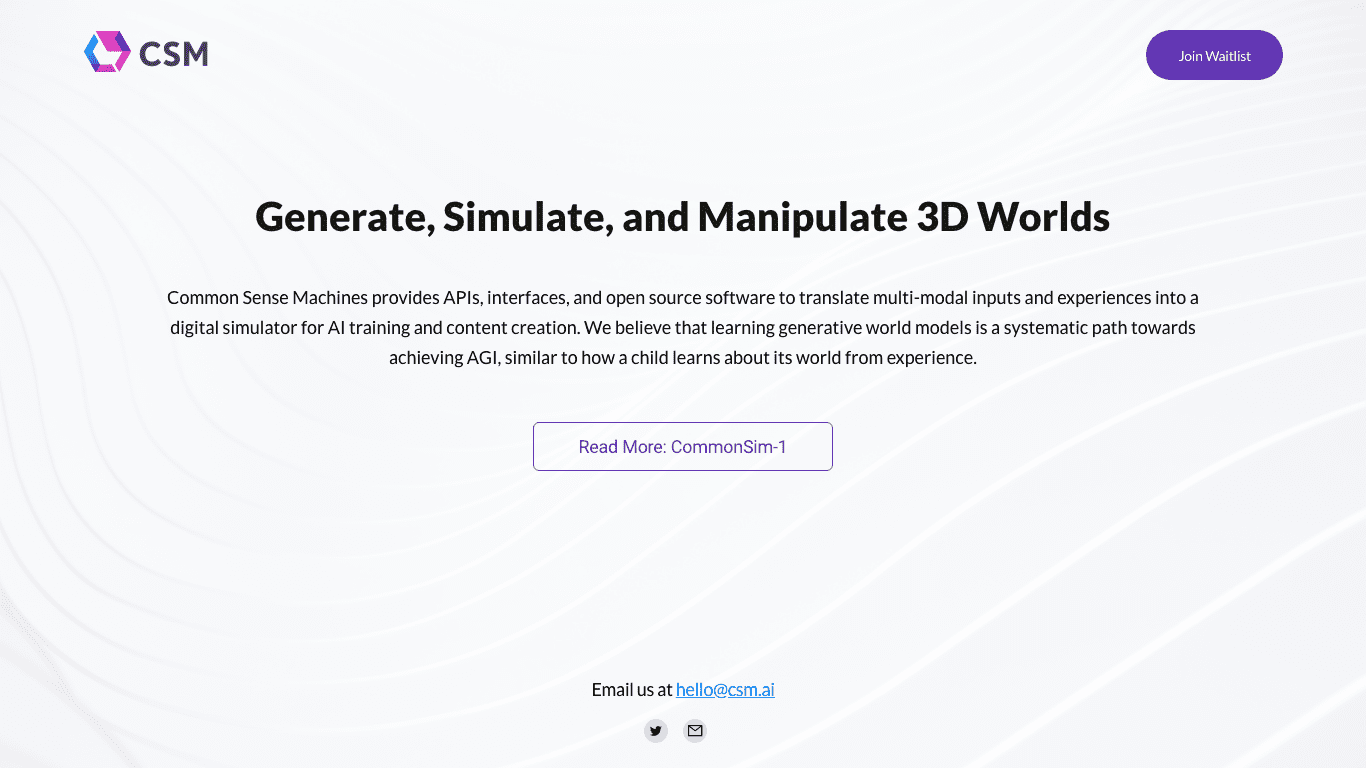Click the hello@csm.ai email link
1366x768 pixels.
(725, 690)
